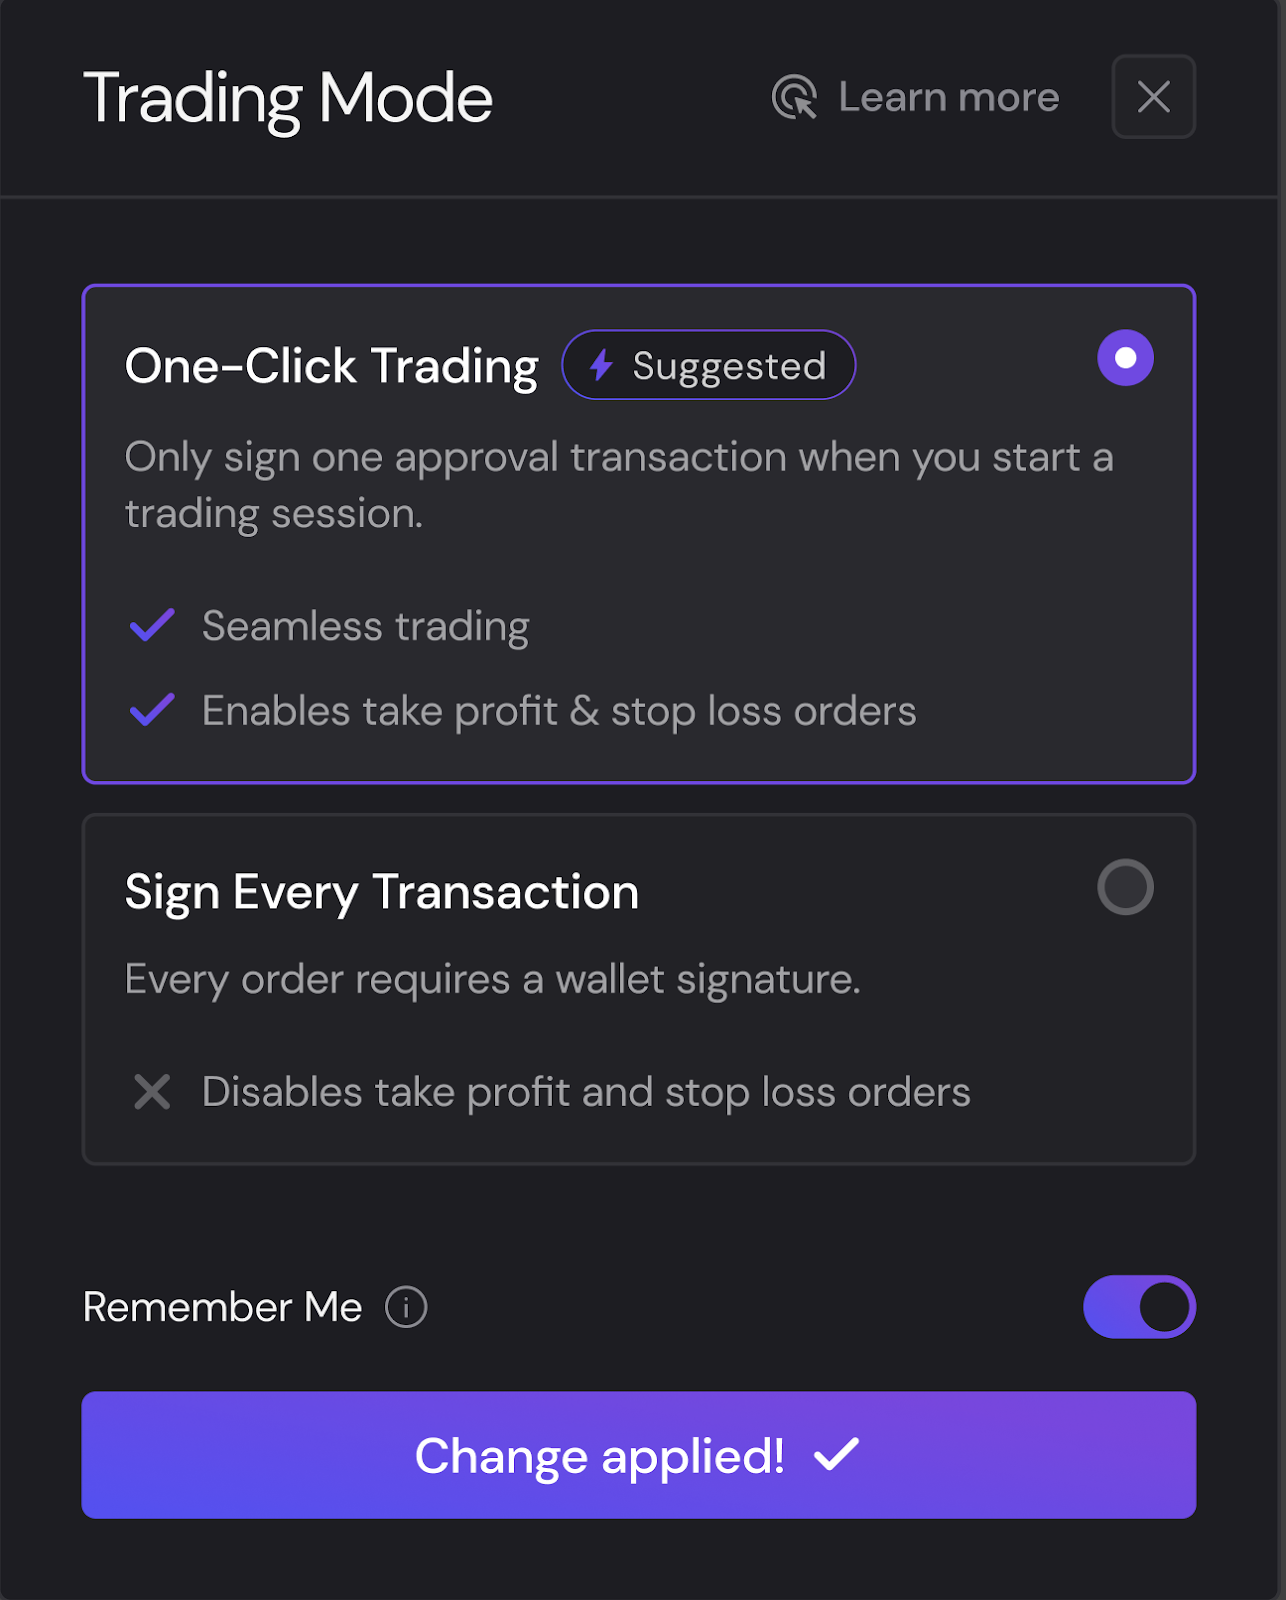Select the One-Click Trading radio button

pyautogui.click(x=1125, y=358)
